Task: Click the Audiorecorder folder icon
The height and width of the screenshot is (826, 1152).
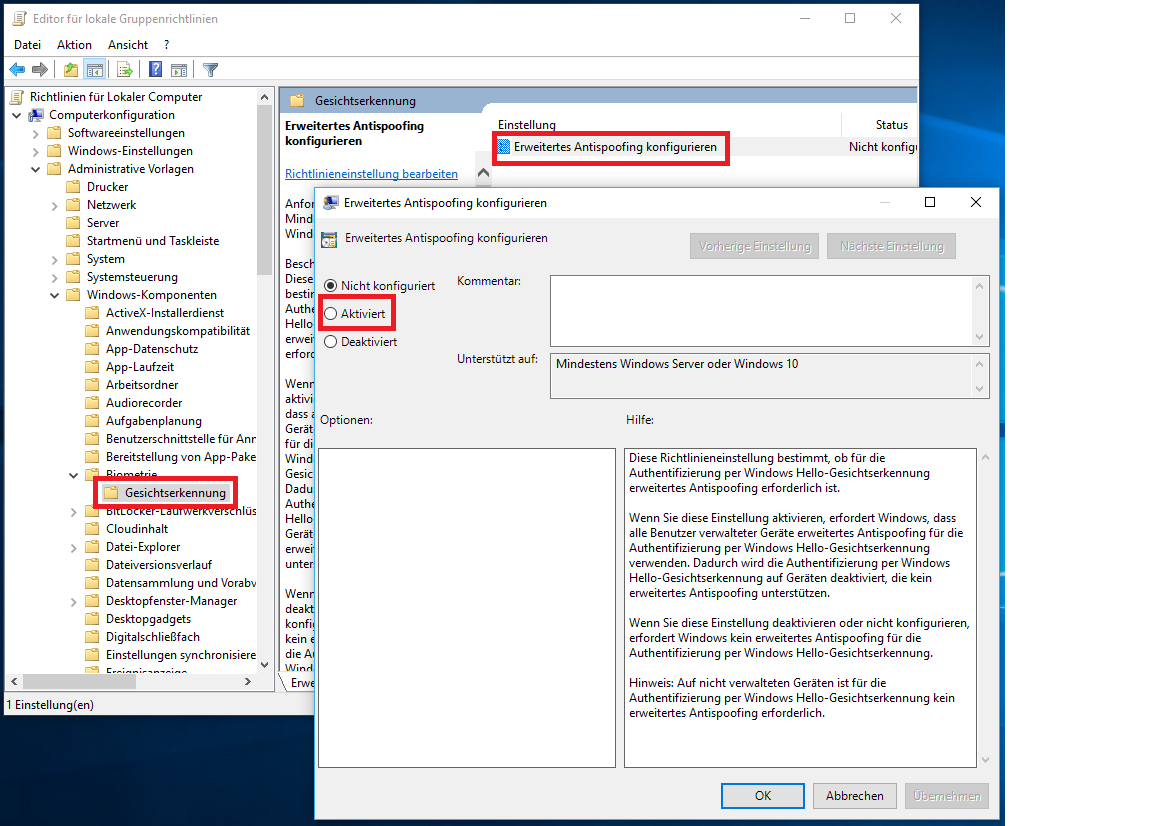Action: click(x=92, y=403)
